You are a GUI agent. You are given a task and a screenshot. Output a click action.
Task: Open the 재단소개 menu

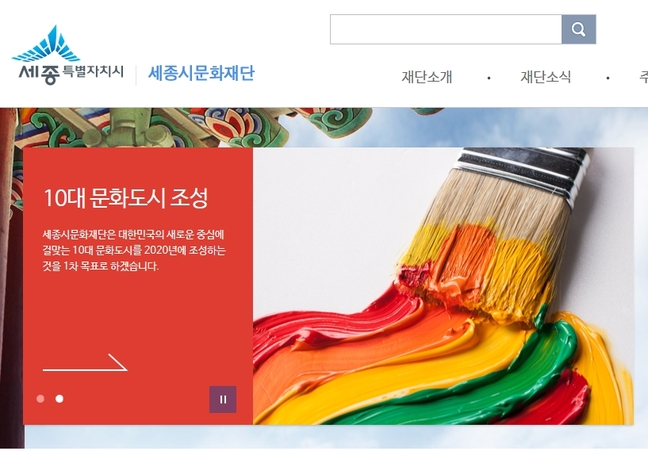[427, 77]
